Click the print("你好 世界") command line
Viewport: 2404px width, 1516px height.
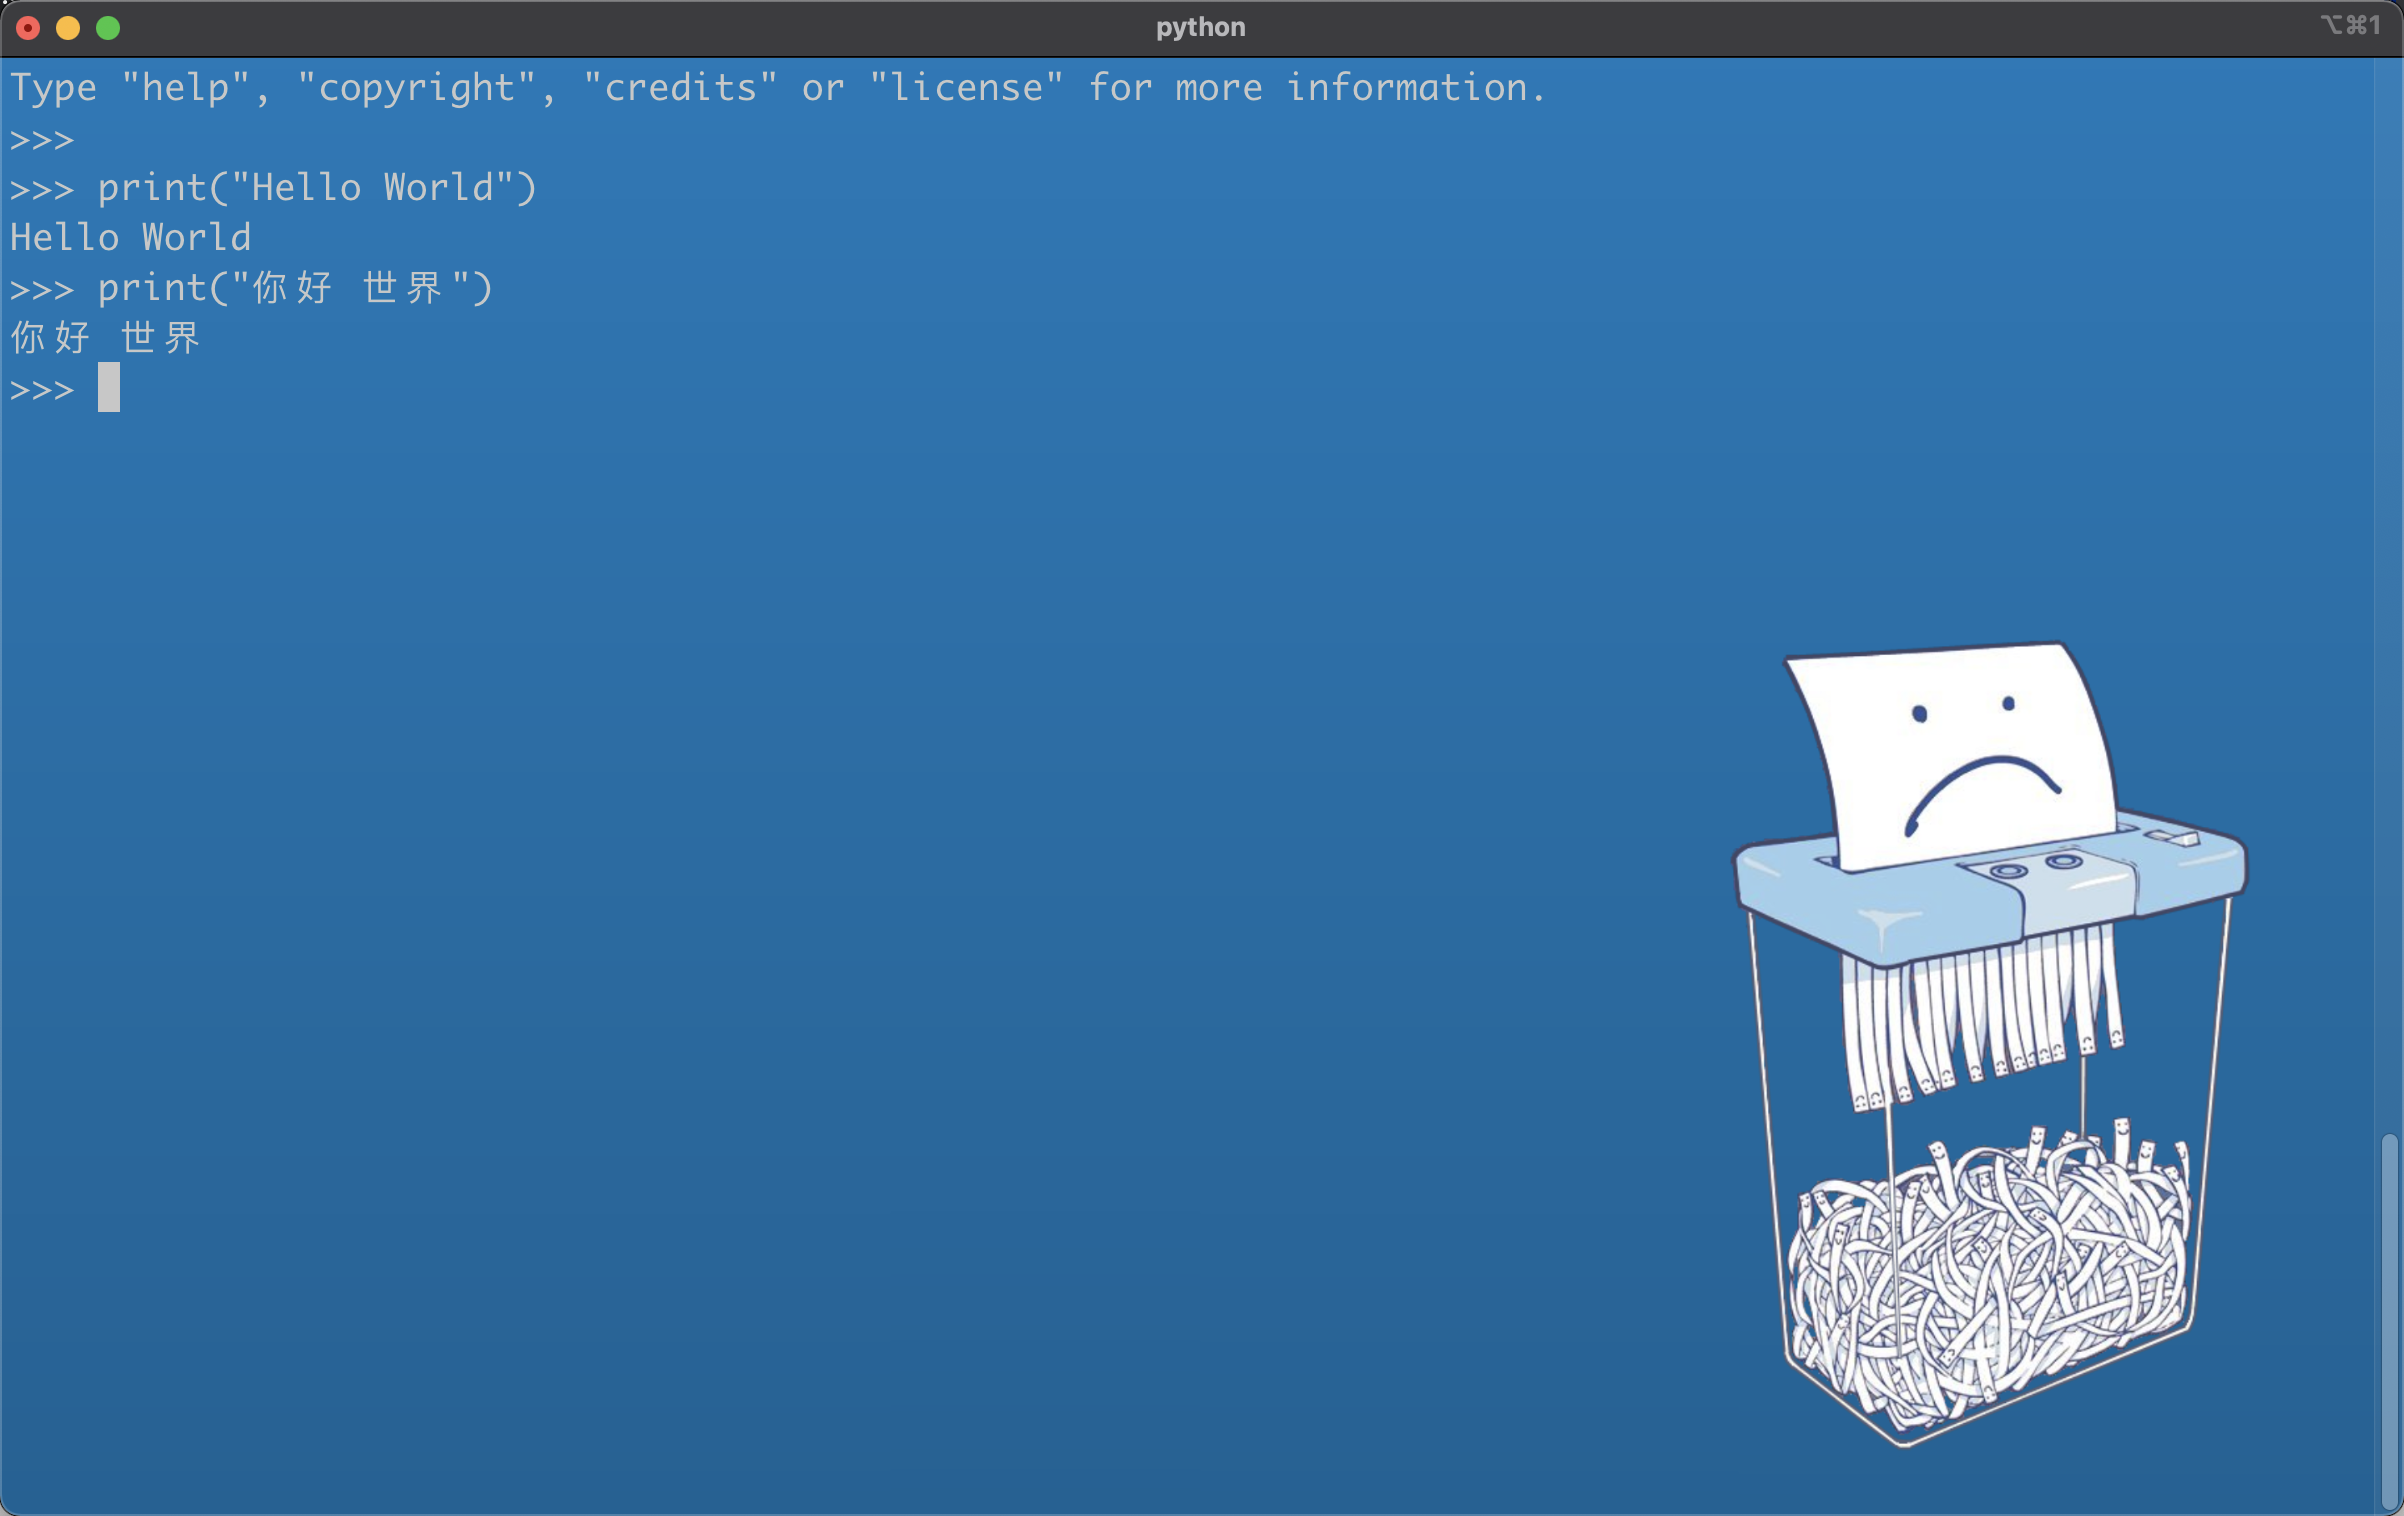pyautogui.click(x=252, y=288)
